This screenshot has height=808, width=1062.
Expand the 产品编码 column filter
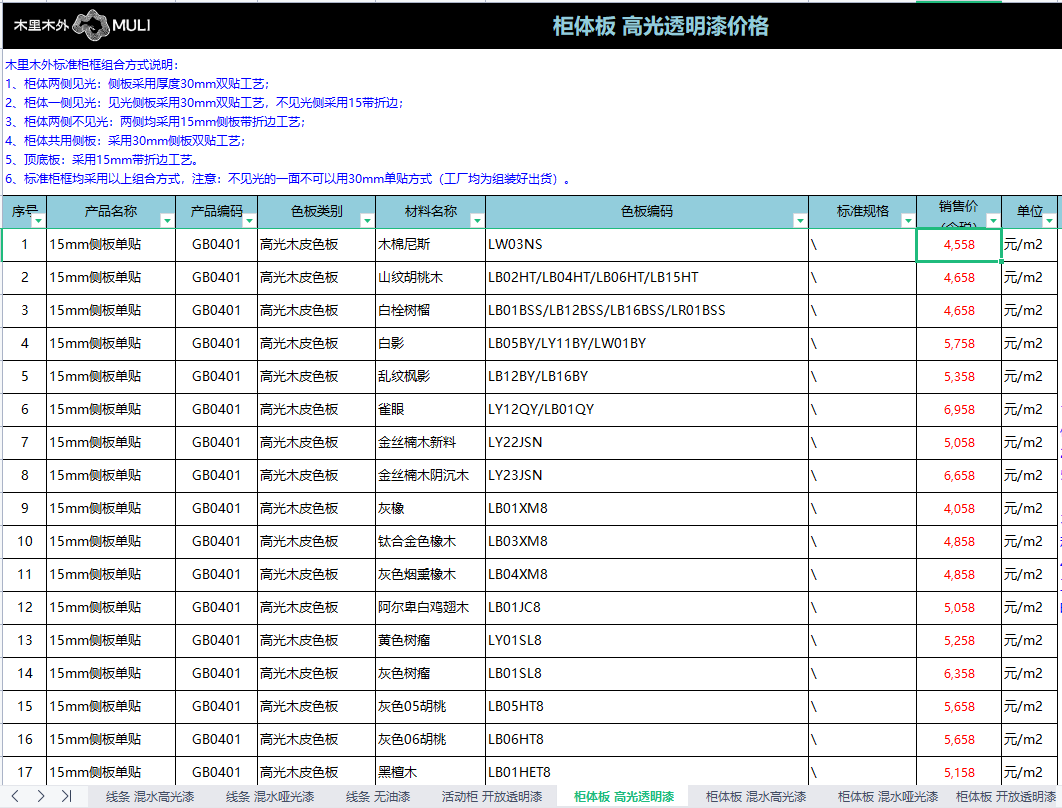(249, 220)
